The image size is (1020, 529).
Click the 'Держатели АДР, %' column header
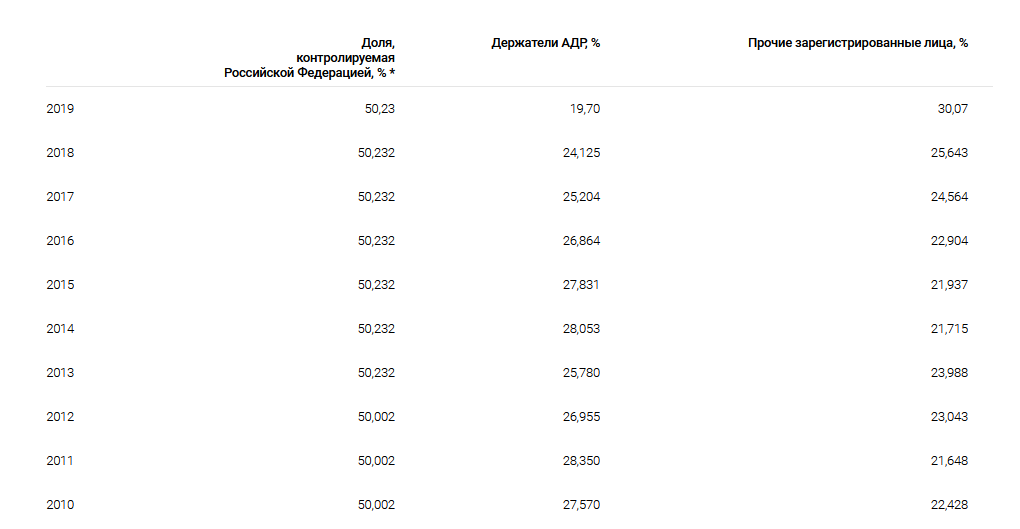(545, 43)
